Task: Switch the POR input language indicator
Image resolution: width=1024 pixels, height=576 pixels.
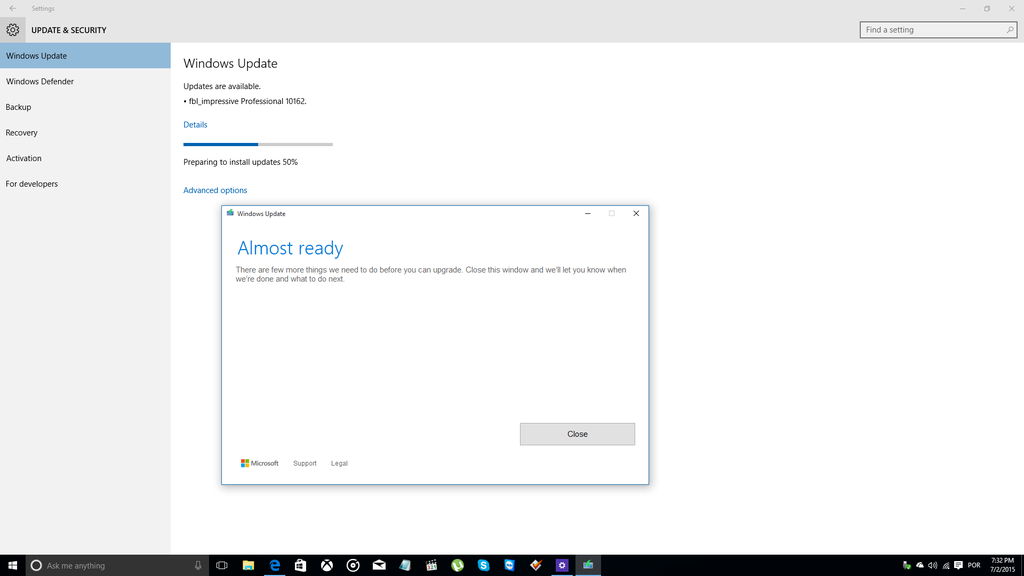Action: [x=974, y=566]
